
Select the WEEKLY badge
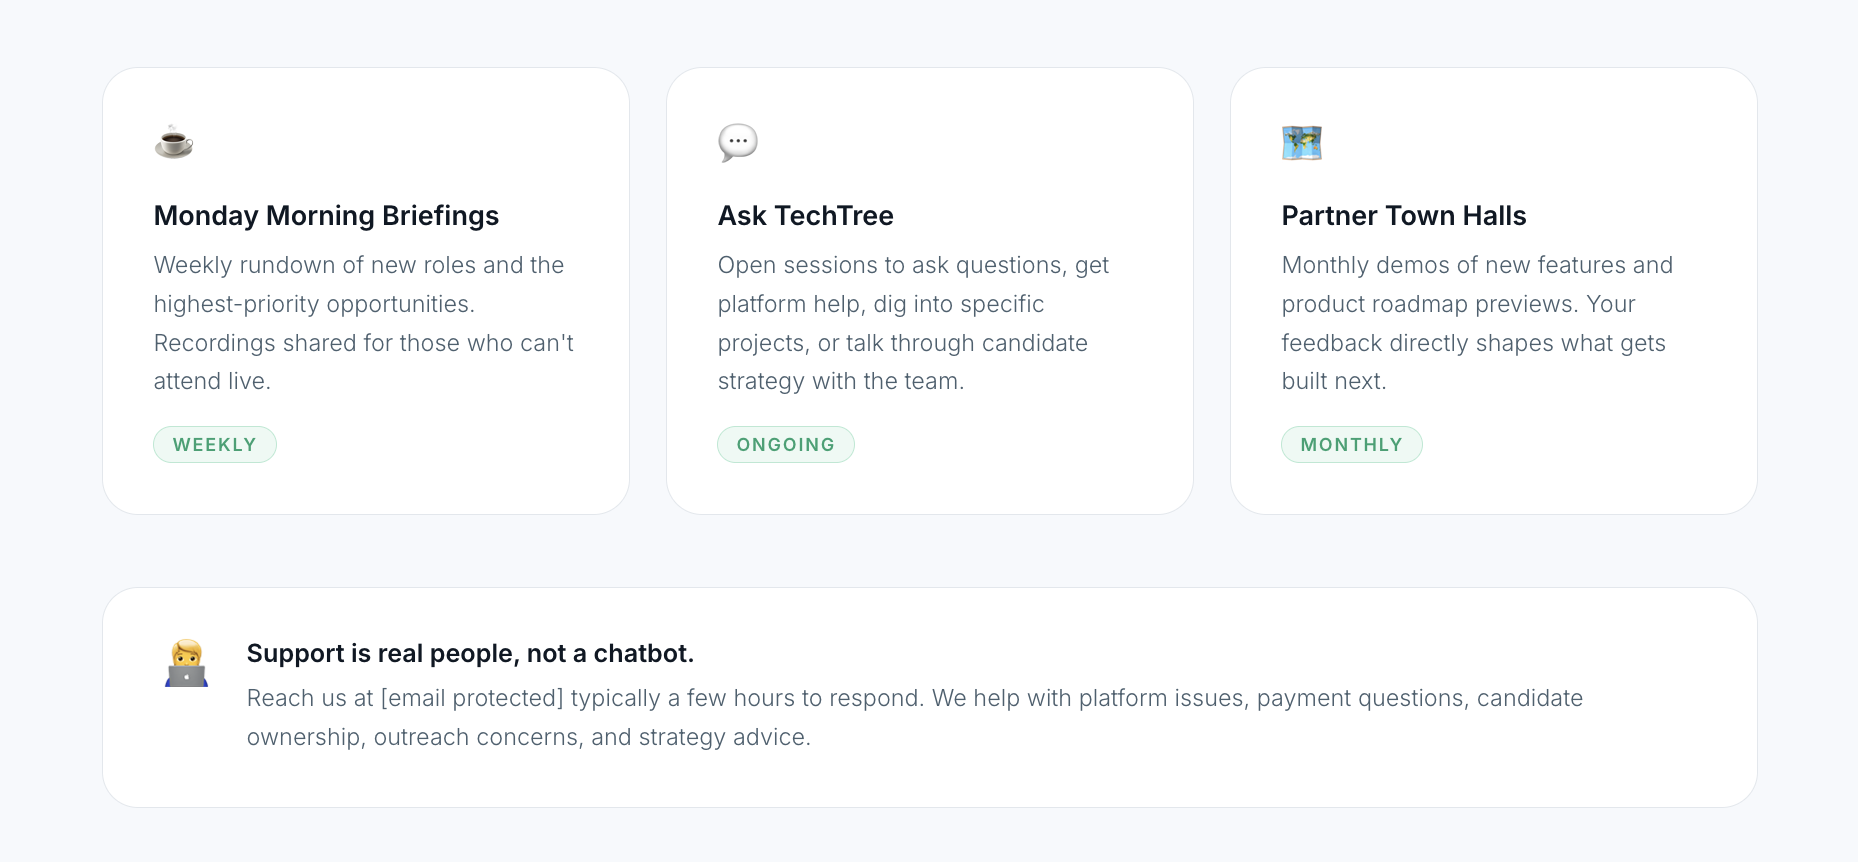[215, 445]
